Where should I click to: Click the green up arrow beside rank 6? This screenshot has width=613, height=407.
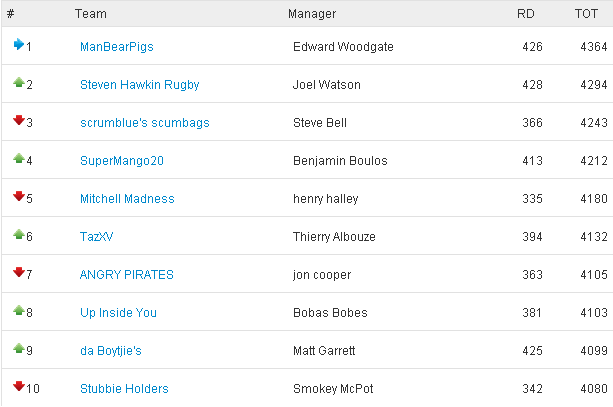point(19,234)
